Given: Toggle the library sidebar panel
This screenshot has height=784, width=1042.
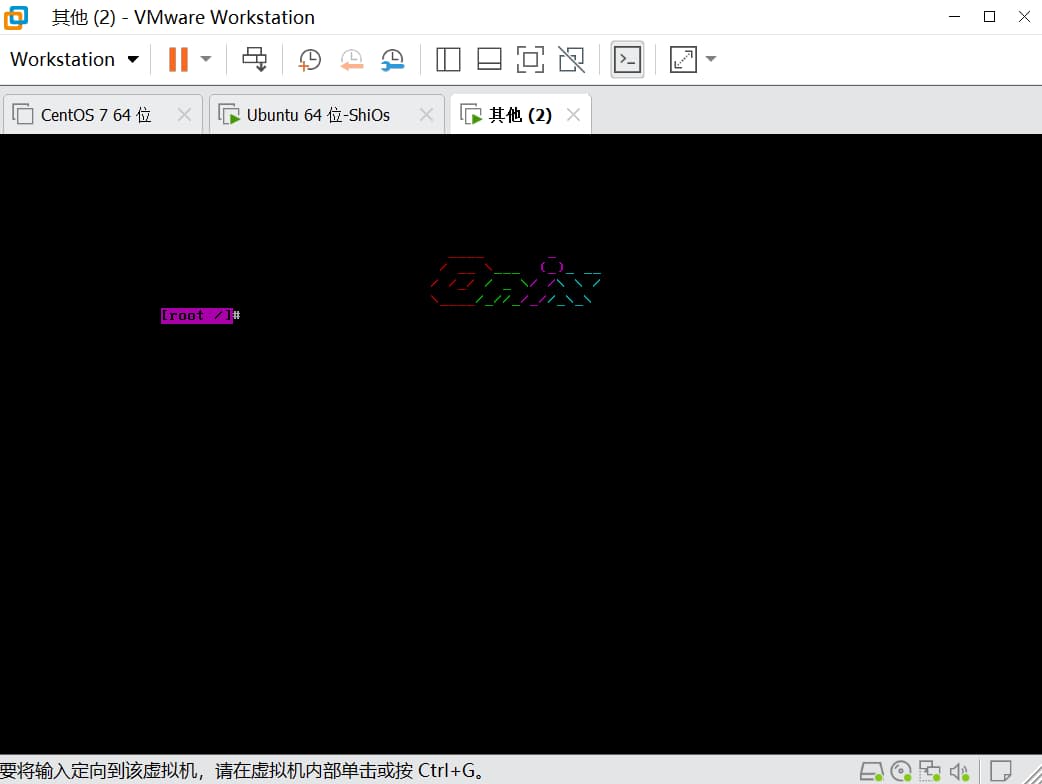Looking at the screenshot, I should click(448, 59).
